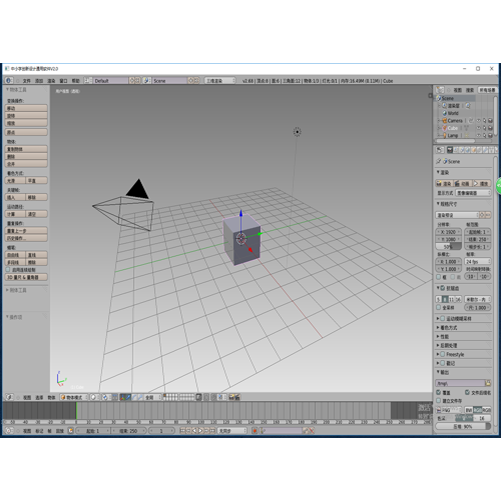
Task: Click the 结束: 250 end frame field in timeline
Action: (x=128, y=431)
